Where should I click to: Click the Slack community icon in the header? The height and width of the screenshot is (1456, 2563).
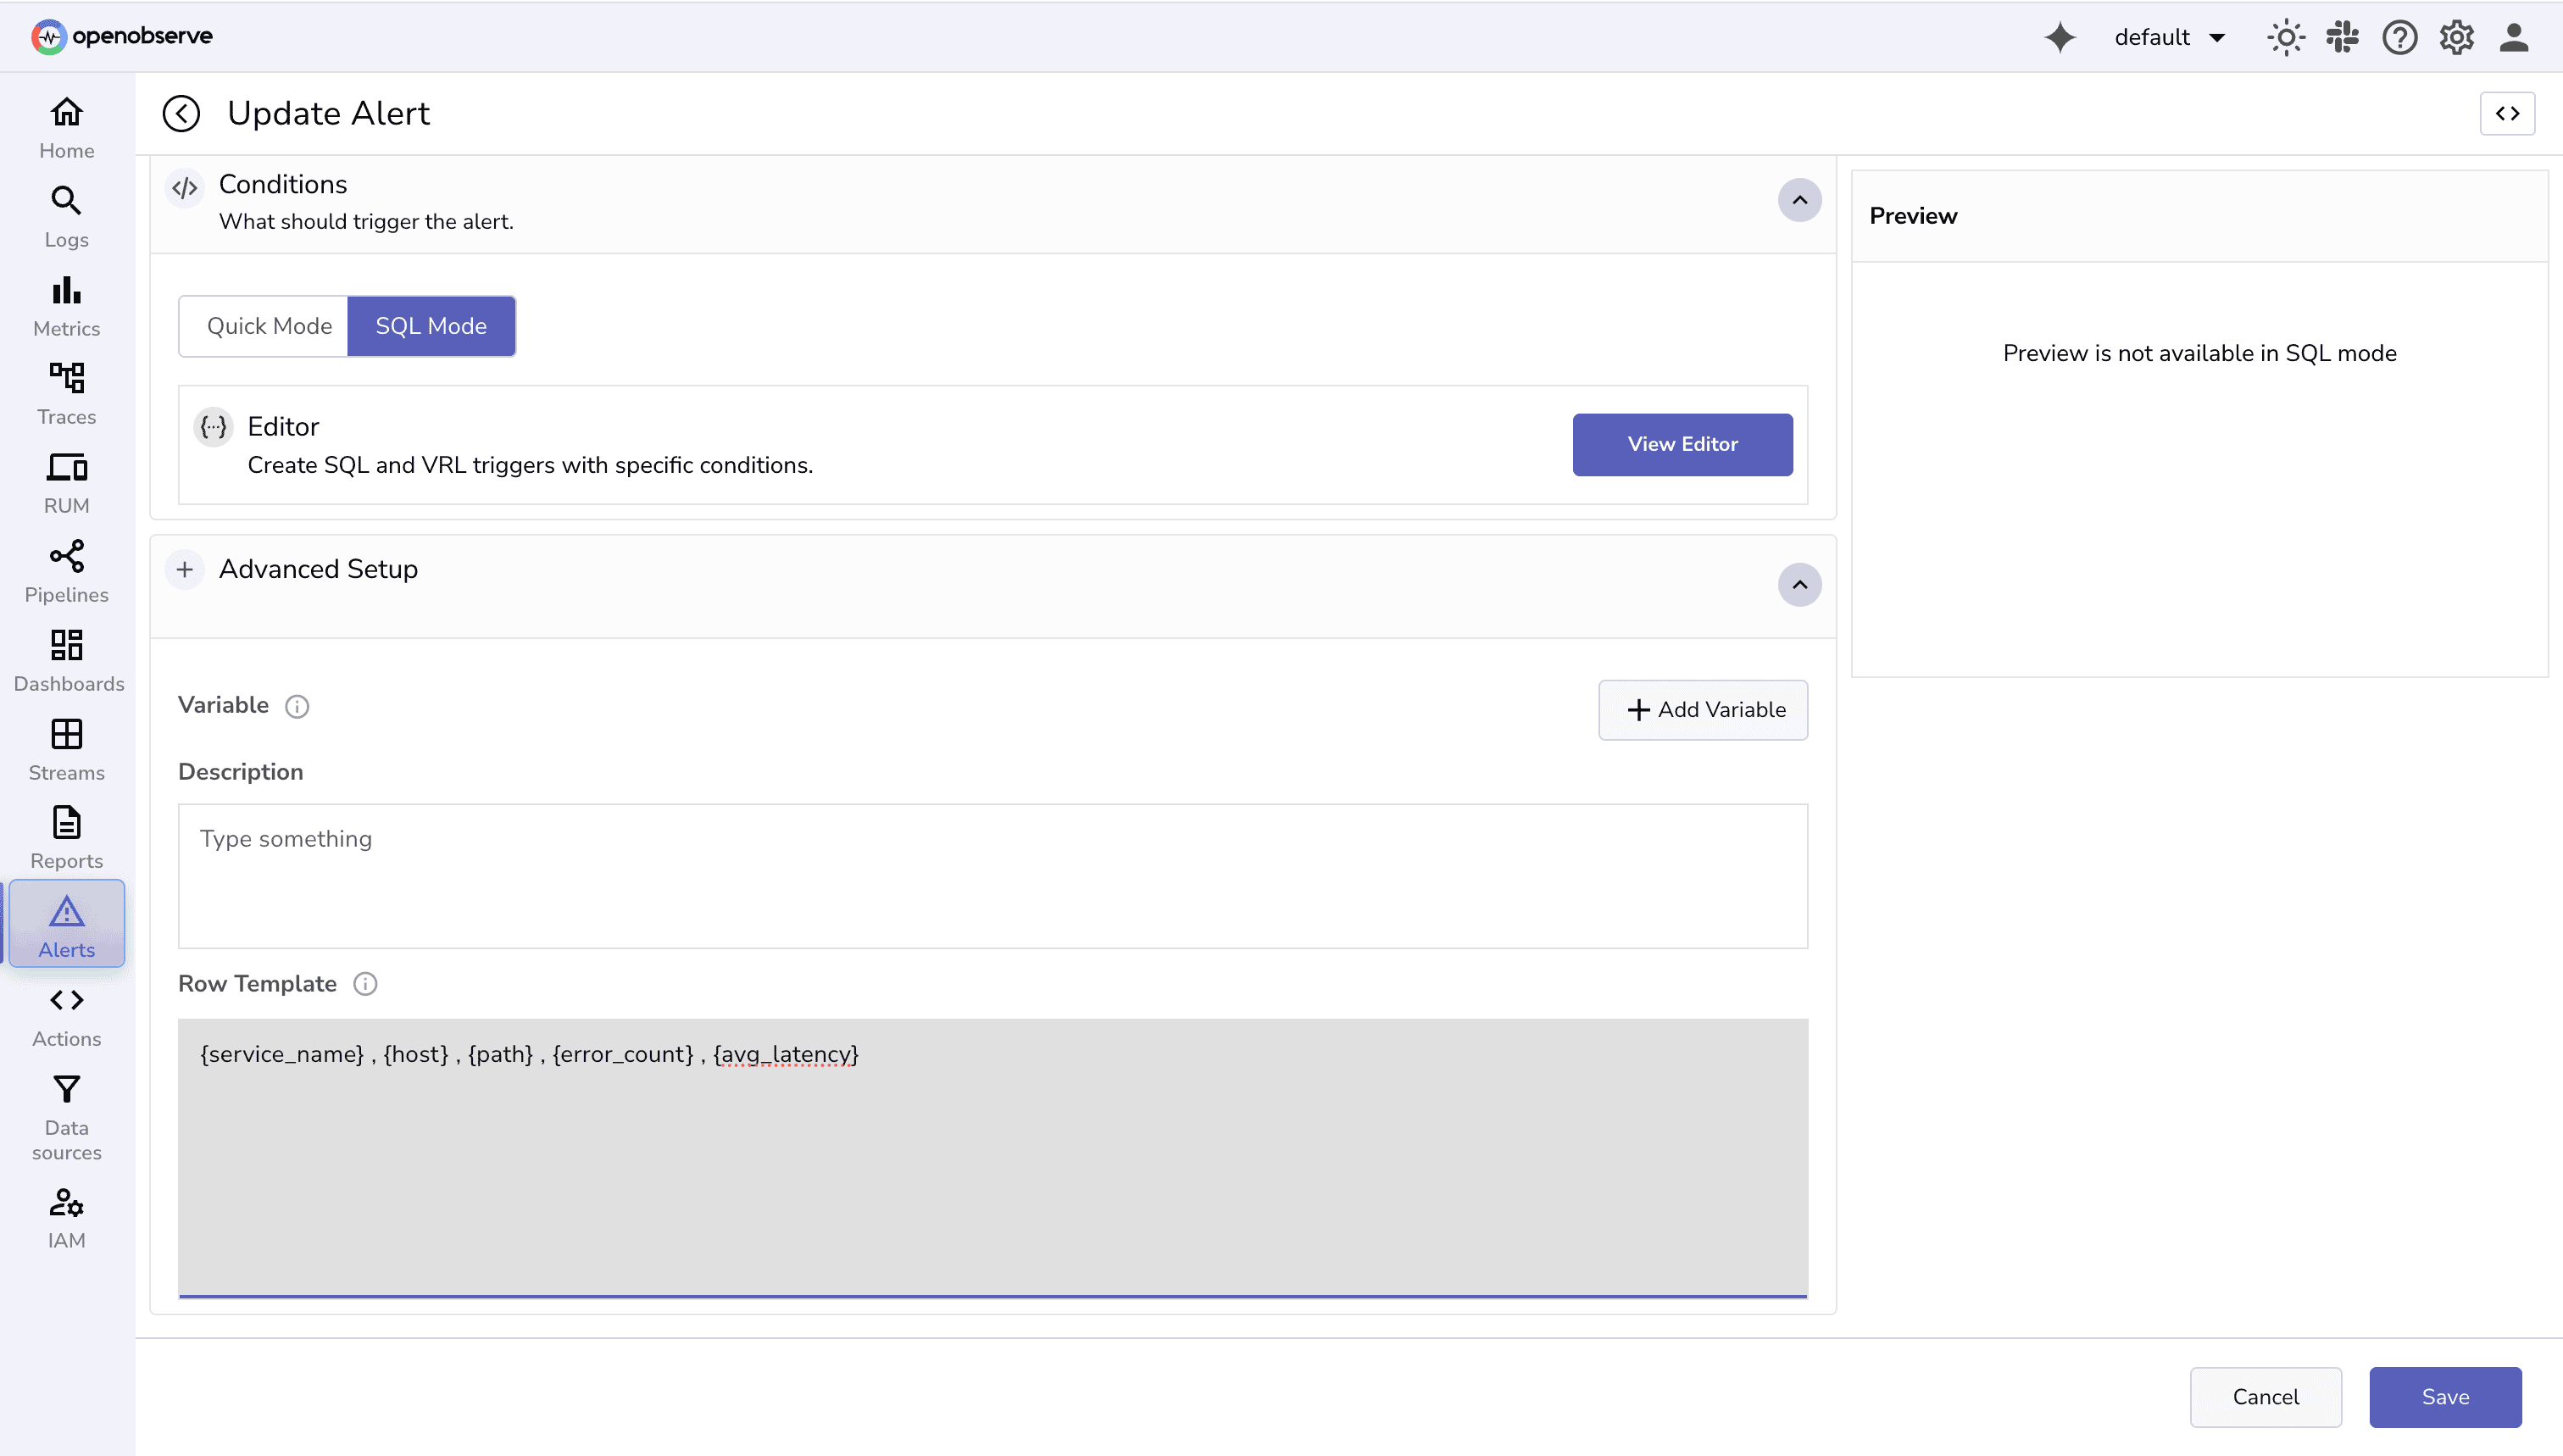pos(2342,37)
